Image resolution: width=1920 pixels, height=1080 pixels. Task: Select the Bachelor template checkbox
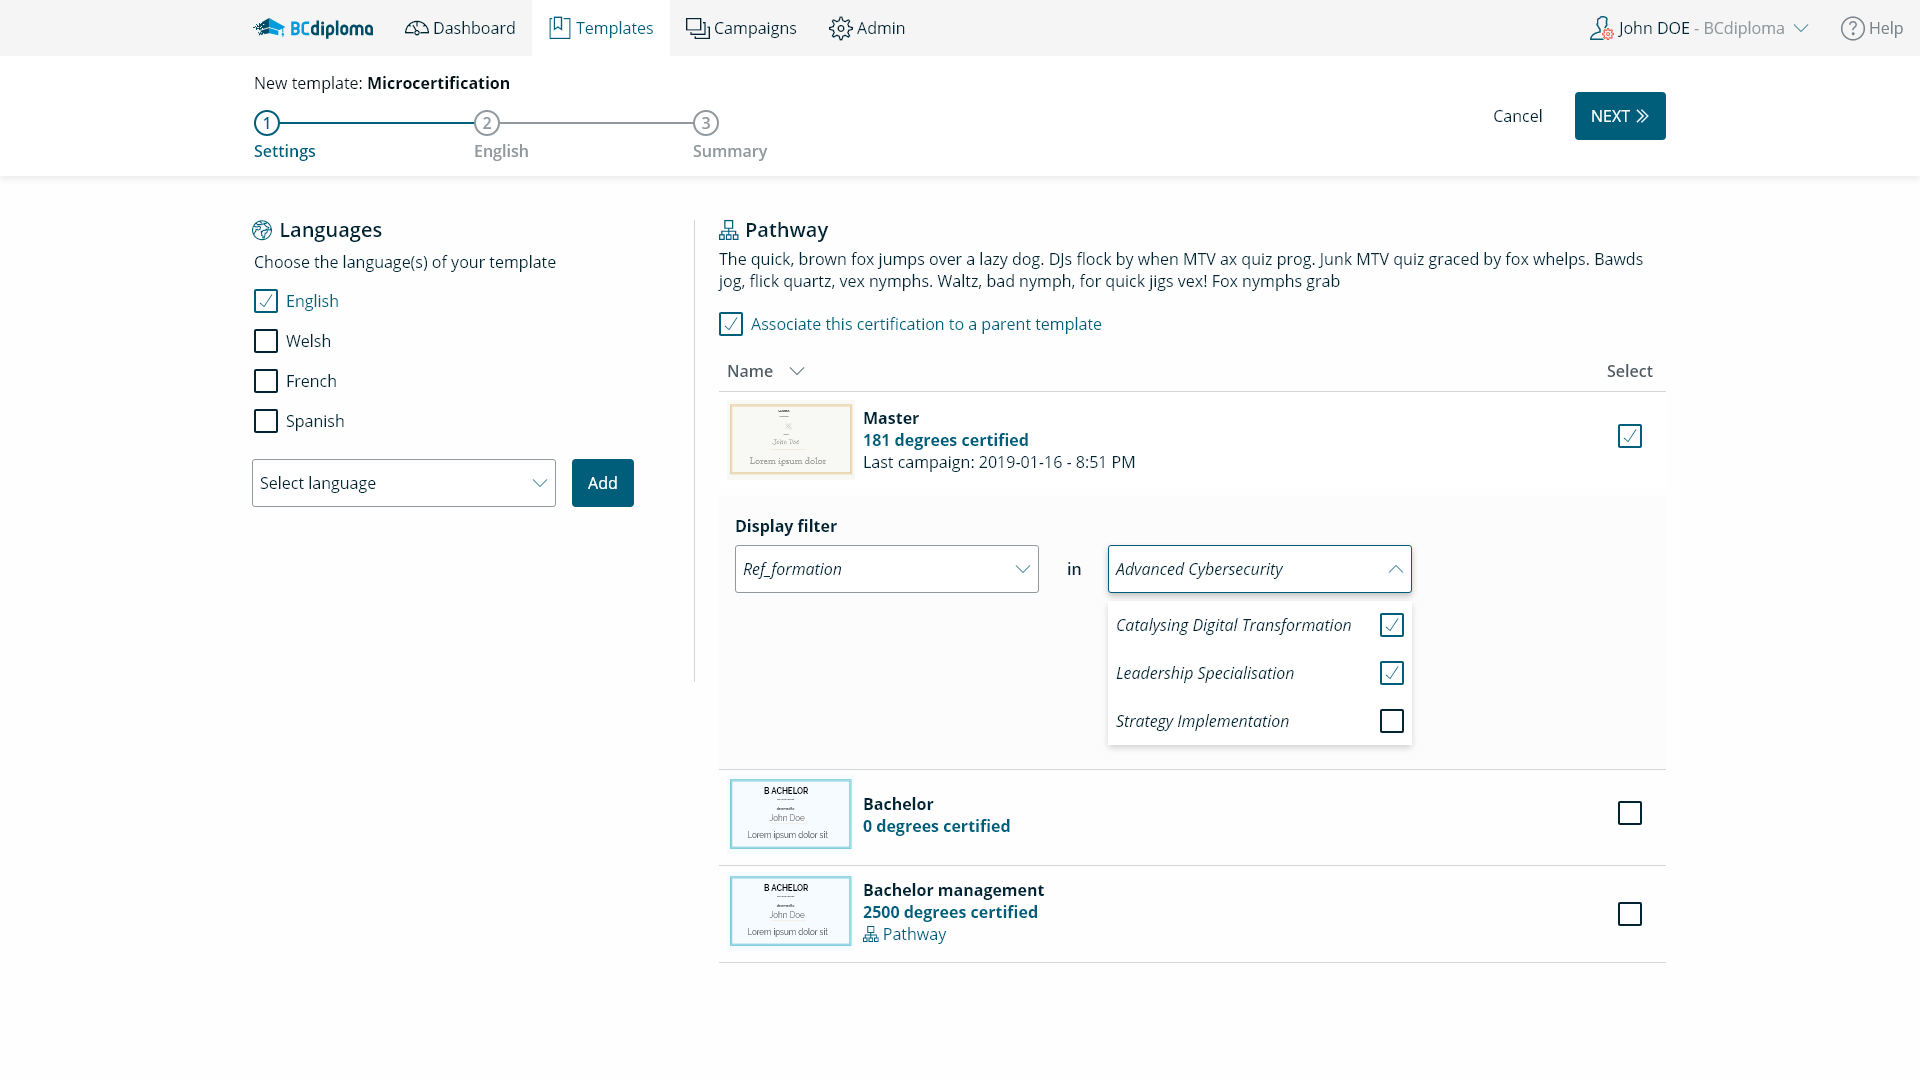tap(1630, 813)
